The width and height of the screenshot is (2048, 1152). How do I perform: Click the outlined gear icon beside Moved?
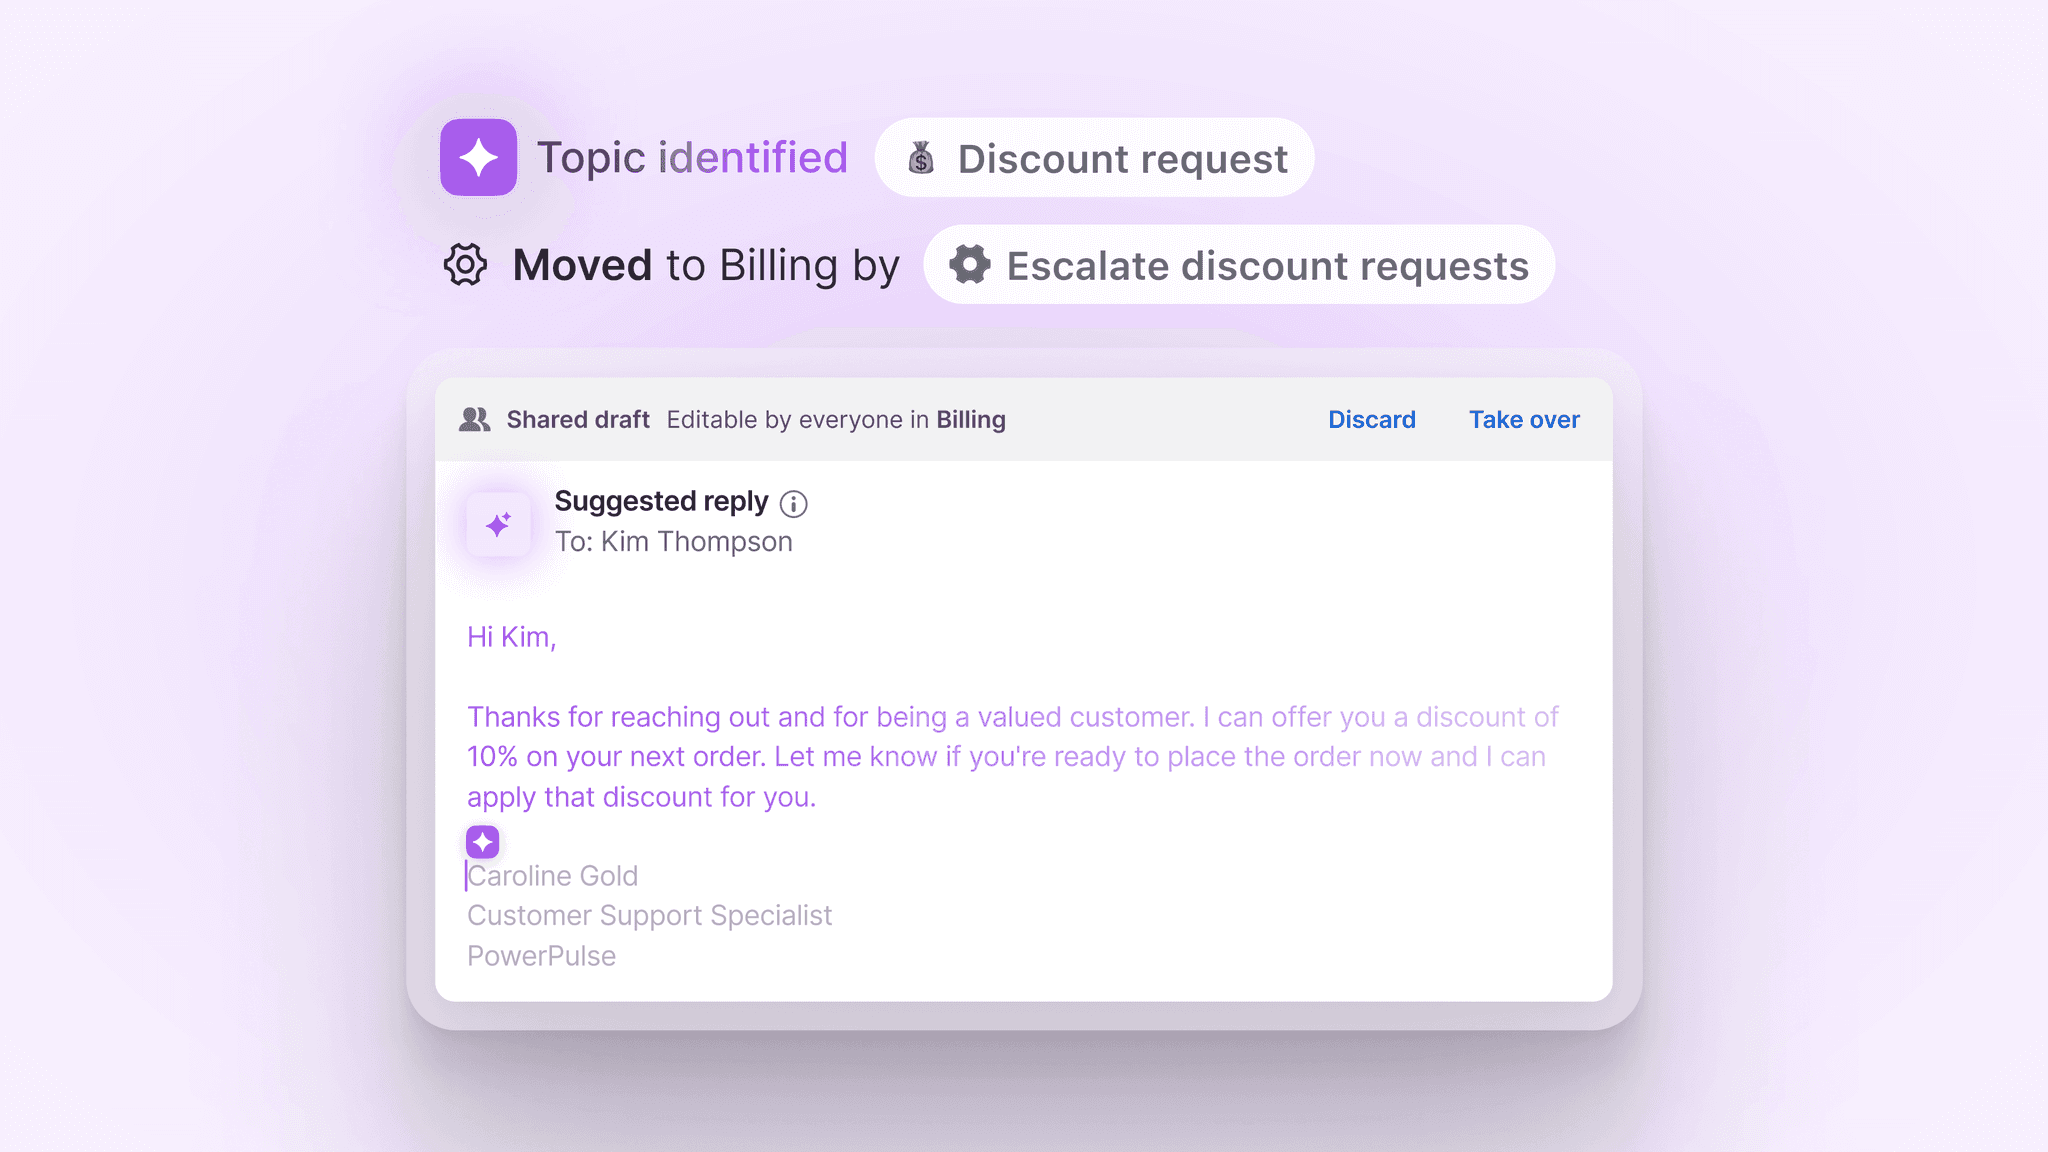[465, 265]
